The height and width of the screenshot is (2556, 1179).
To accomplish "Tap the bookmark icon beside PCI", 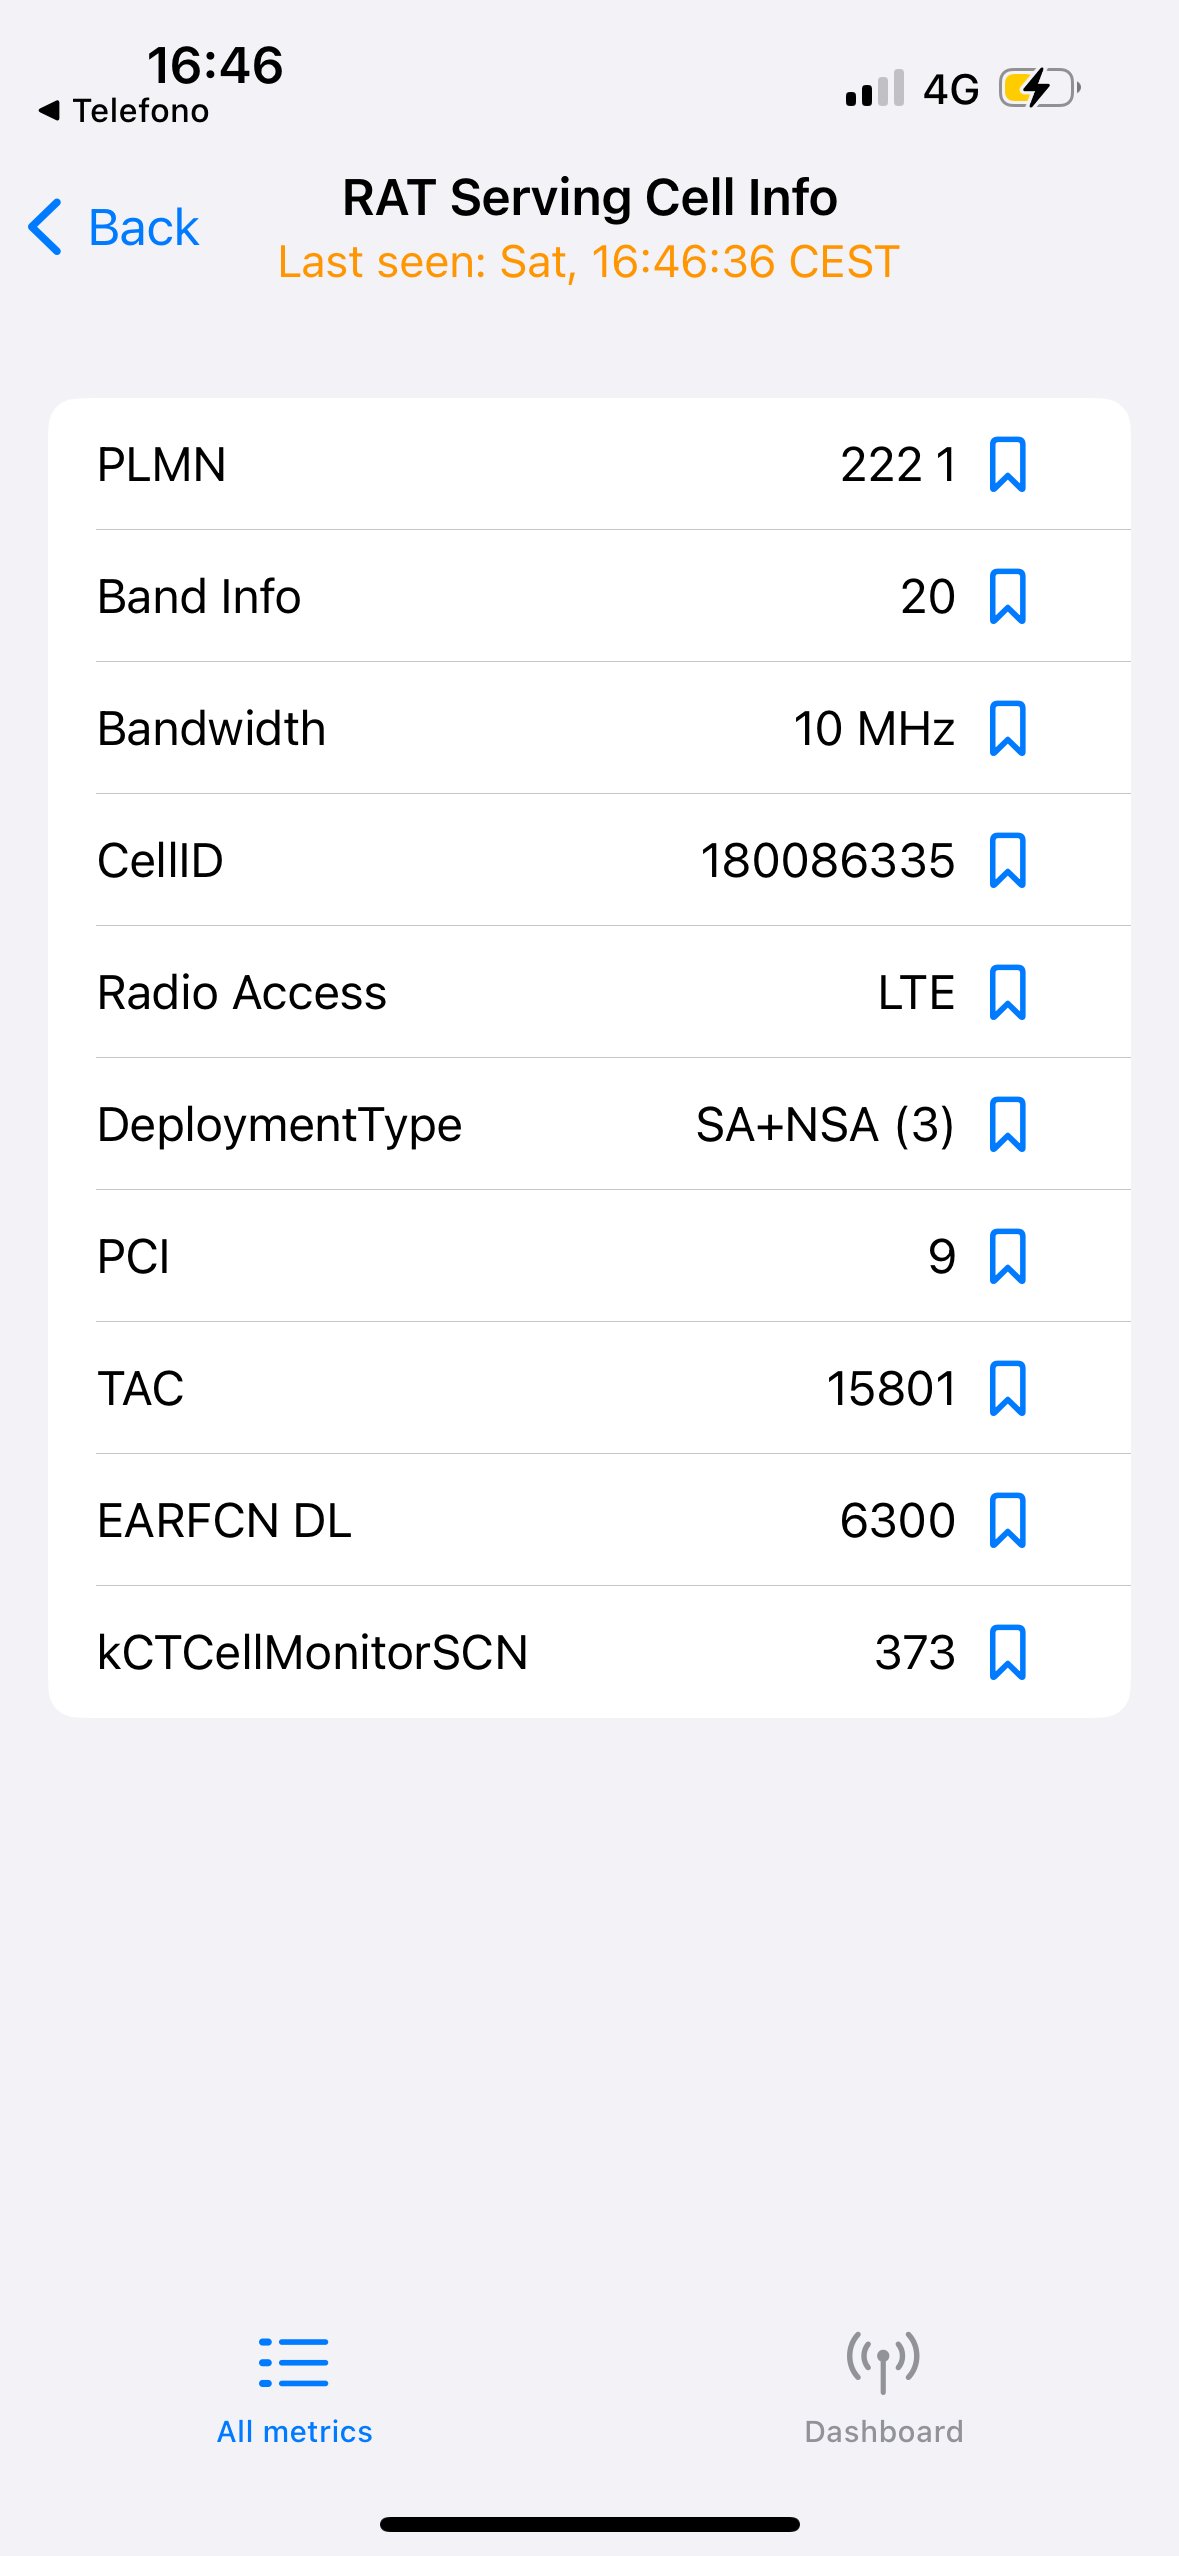I will [x=1007, y=1257].
